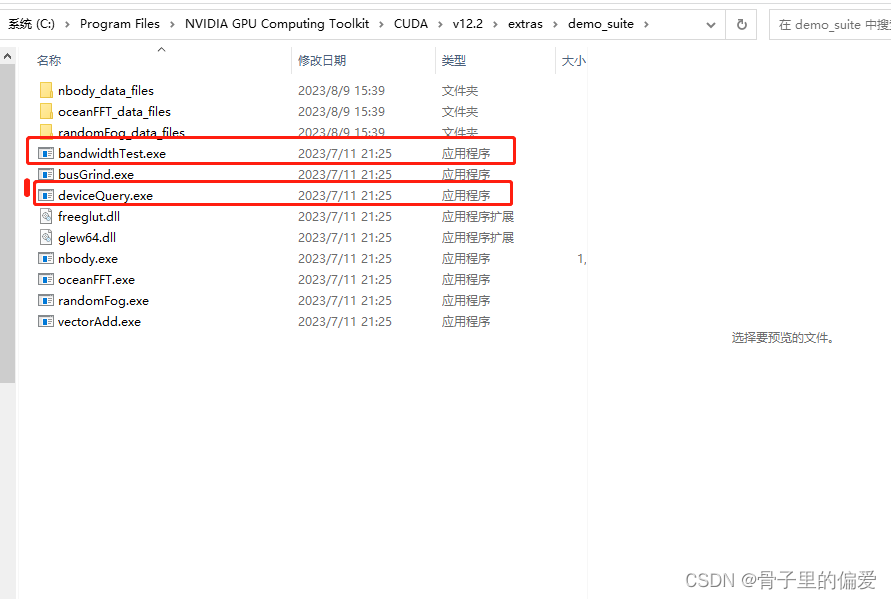Go to NVIDIA GPU Computing Toolkit breadcrumb

[277, 24]
